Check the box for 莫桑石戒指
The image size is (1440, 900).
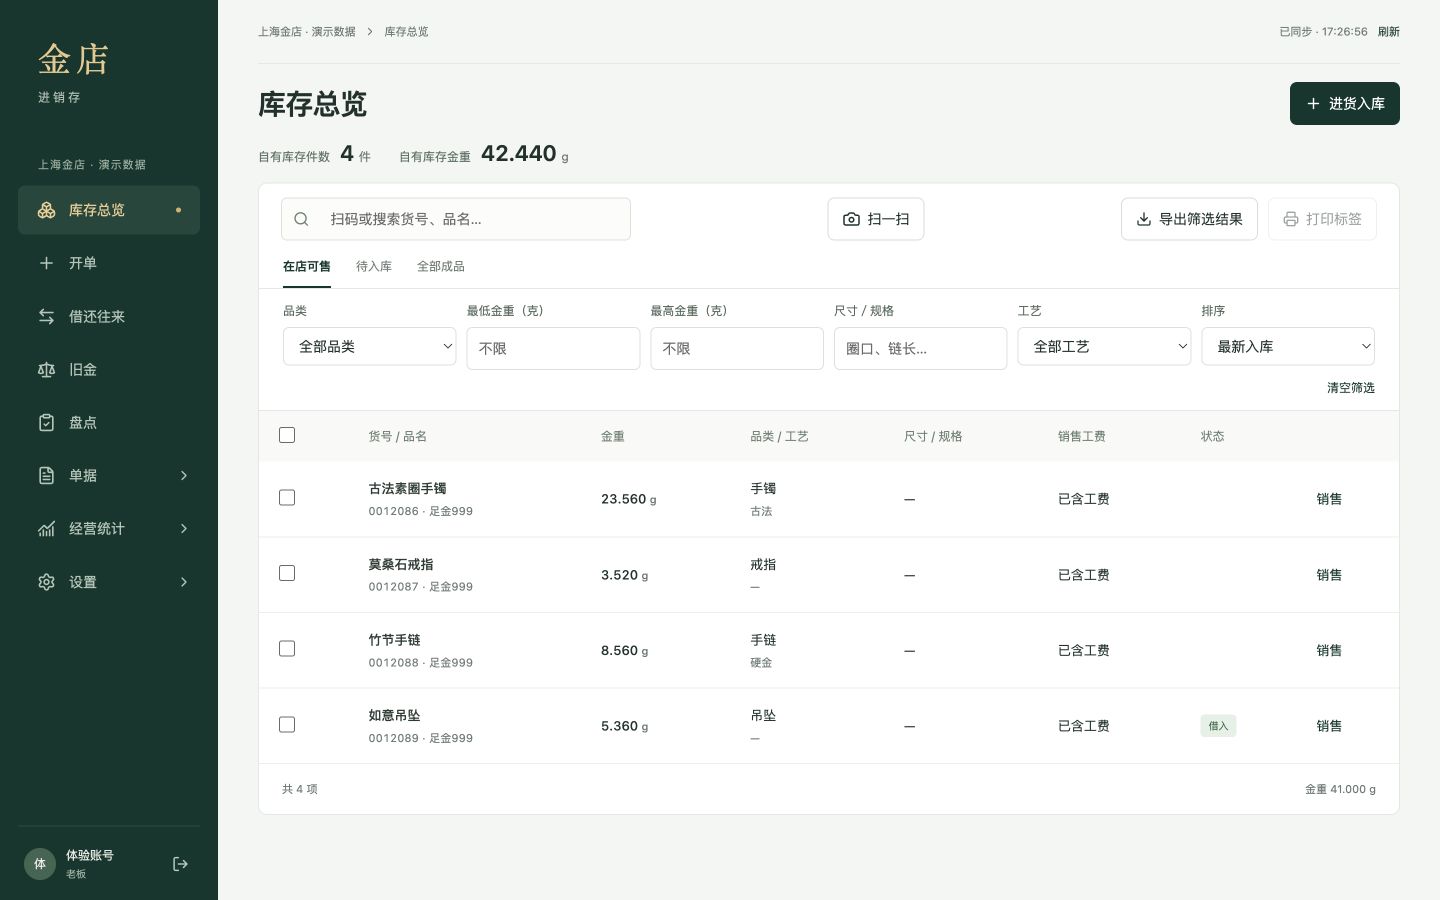(287, 573)
